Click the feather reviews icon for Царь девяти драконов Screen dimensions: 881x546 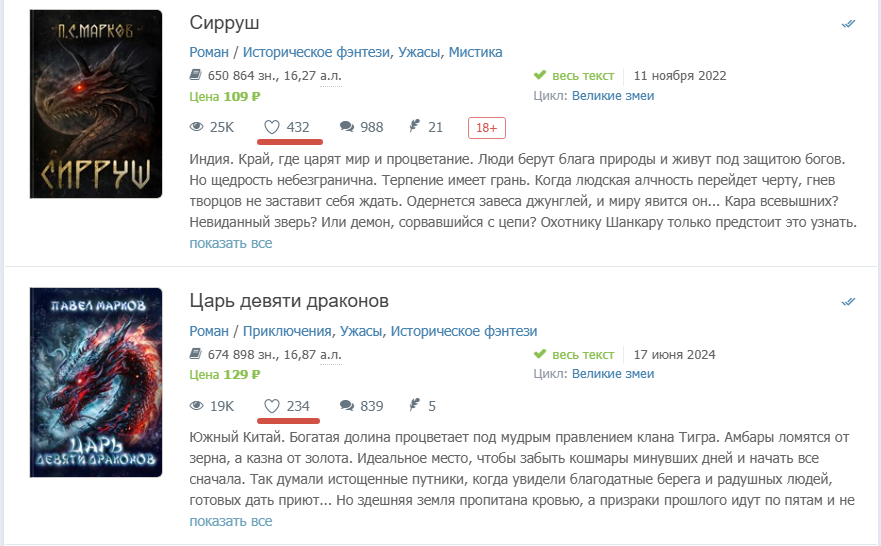[x=413, y=406]
